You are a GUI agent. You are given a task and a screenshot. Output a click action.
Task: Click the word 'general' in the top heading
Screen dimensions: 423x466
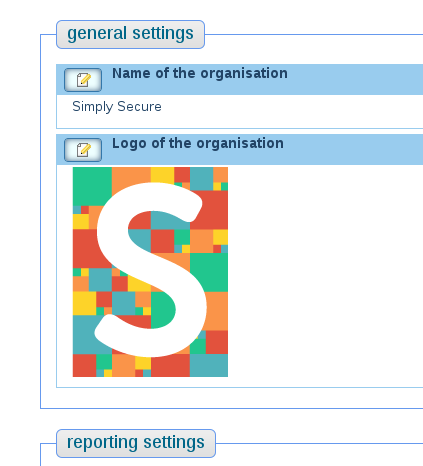(97, 34)
